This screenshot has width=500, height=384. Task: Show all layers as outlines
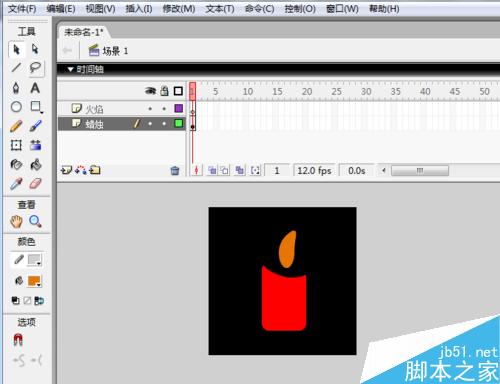click(178, 91)
